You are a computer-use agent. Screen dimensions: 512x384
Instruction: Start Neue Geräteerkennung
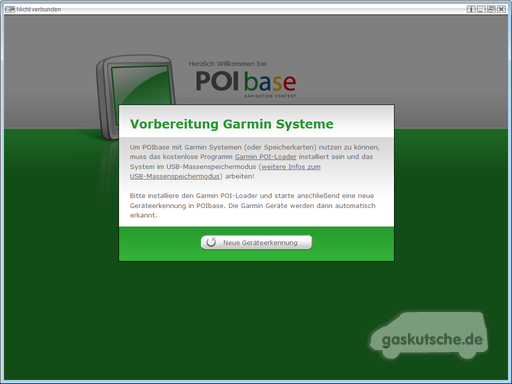point(256,242)
